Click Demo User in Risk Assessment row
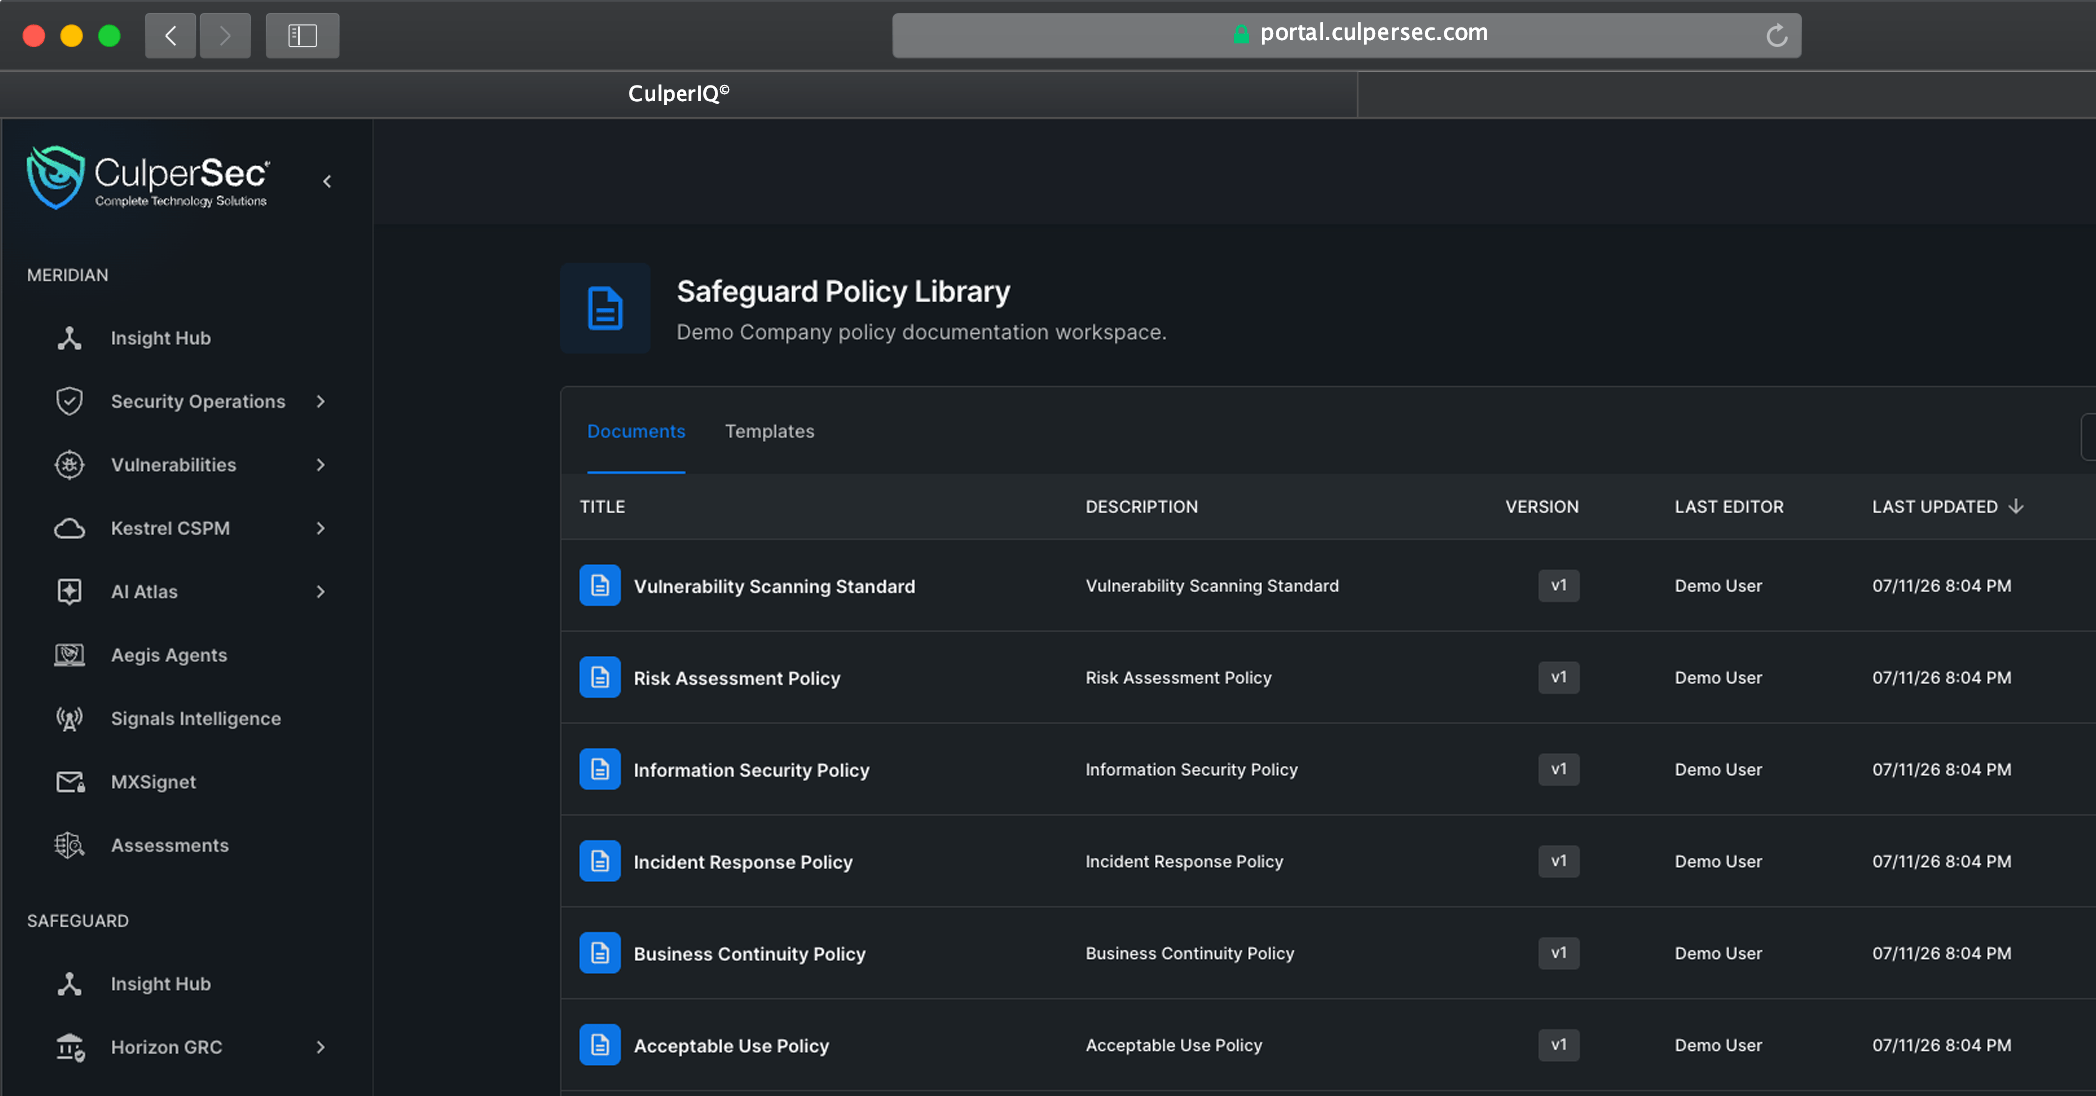Viewport: 2096px width, 1096px height. (1718, 678)
